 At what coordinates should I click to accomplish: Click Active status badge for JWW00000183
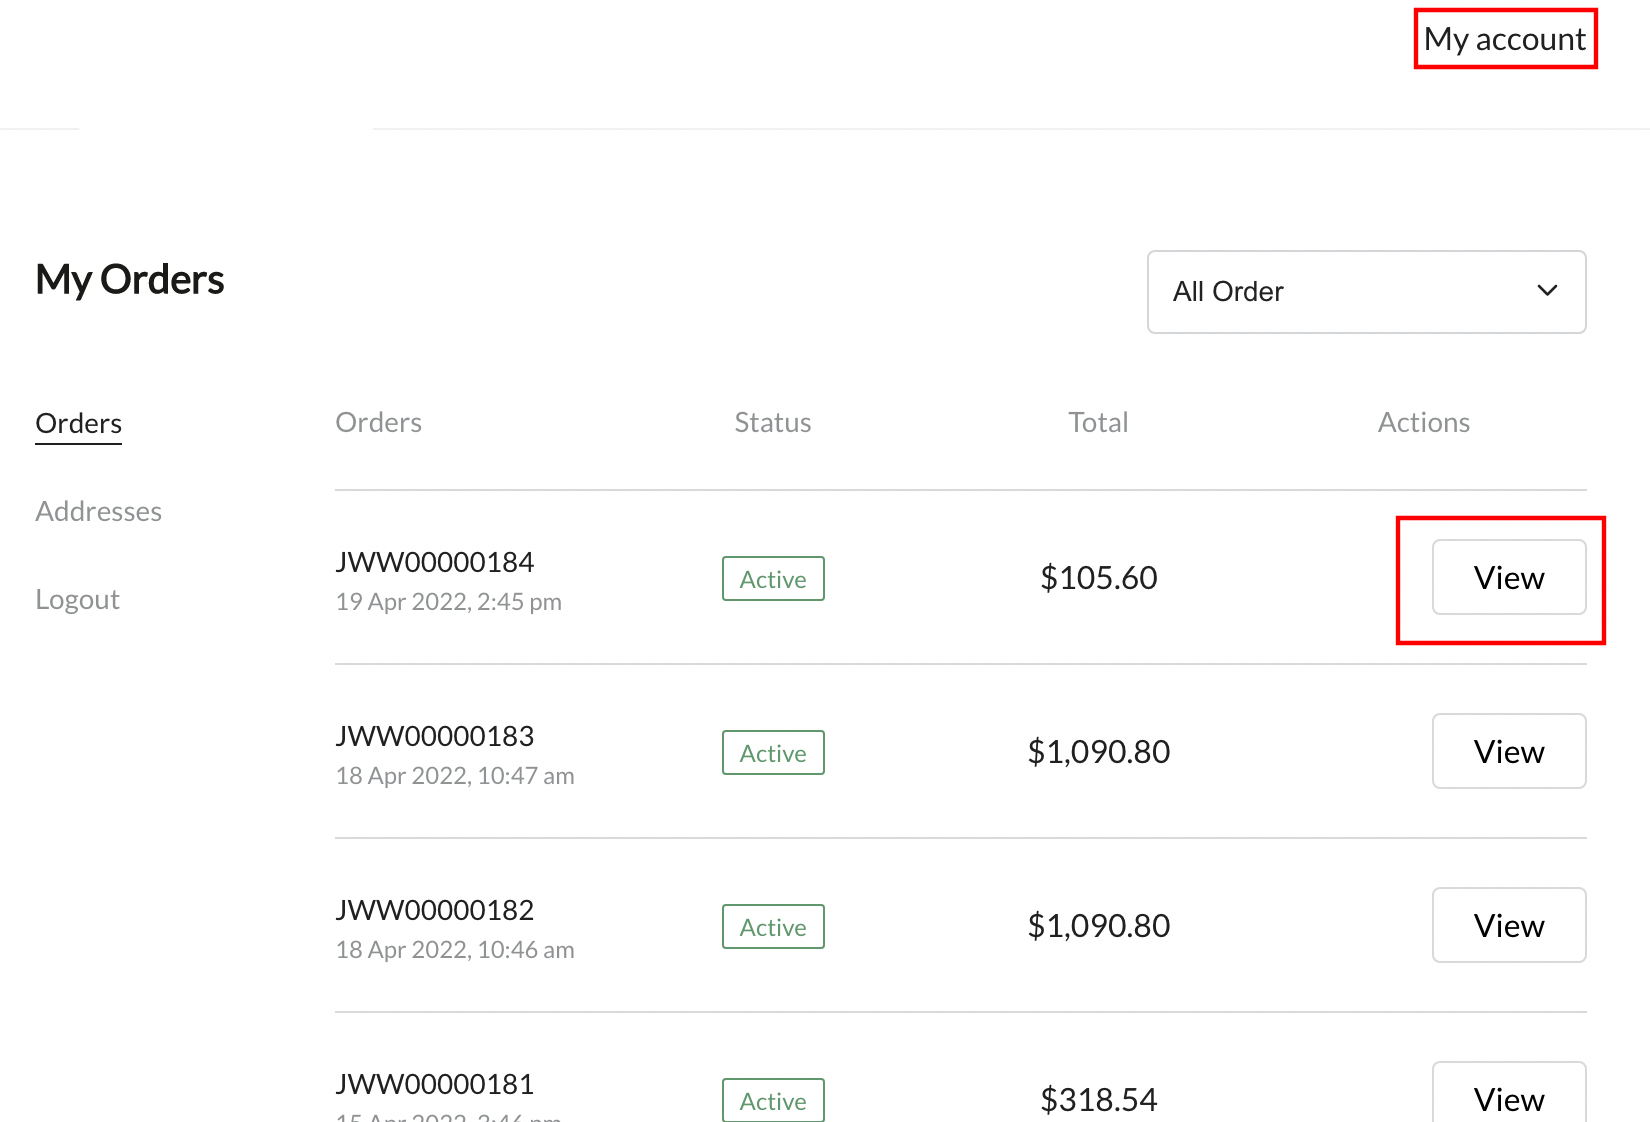point(773,753)
